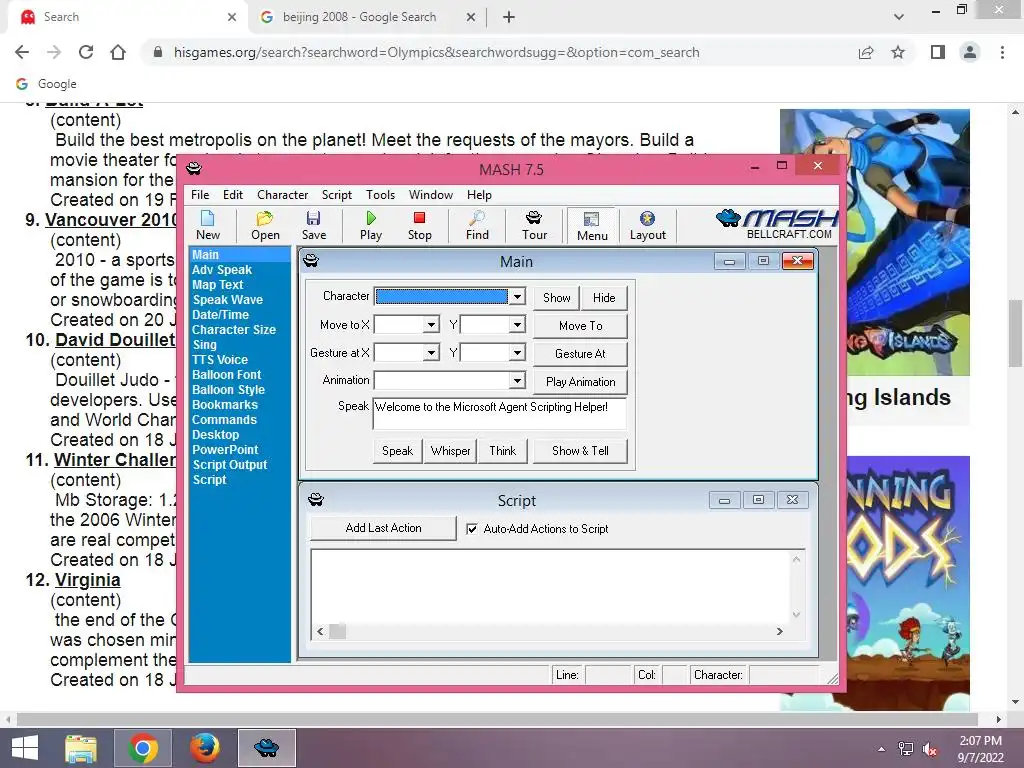The image size is (1024, 768).
Task: Open a new Chrome tab with plus
Action: tap(509, 17)
